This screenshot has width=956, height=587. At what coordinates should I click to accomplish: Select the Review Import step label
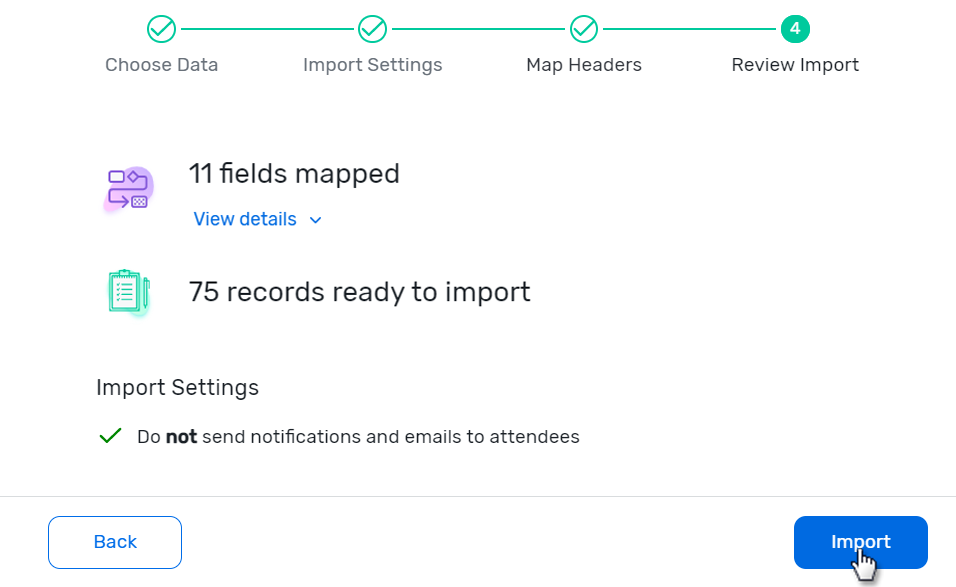795,65
